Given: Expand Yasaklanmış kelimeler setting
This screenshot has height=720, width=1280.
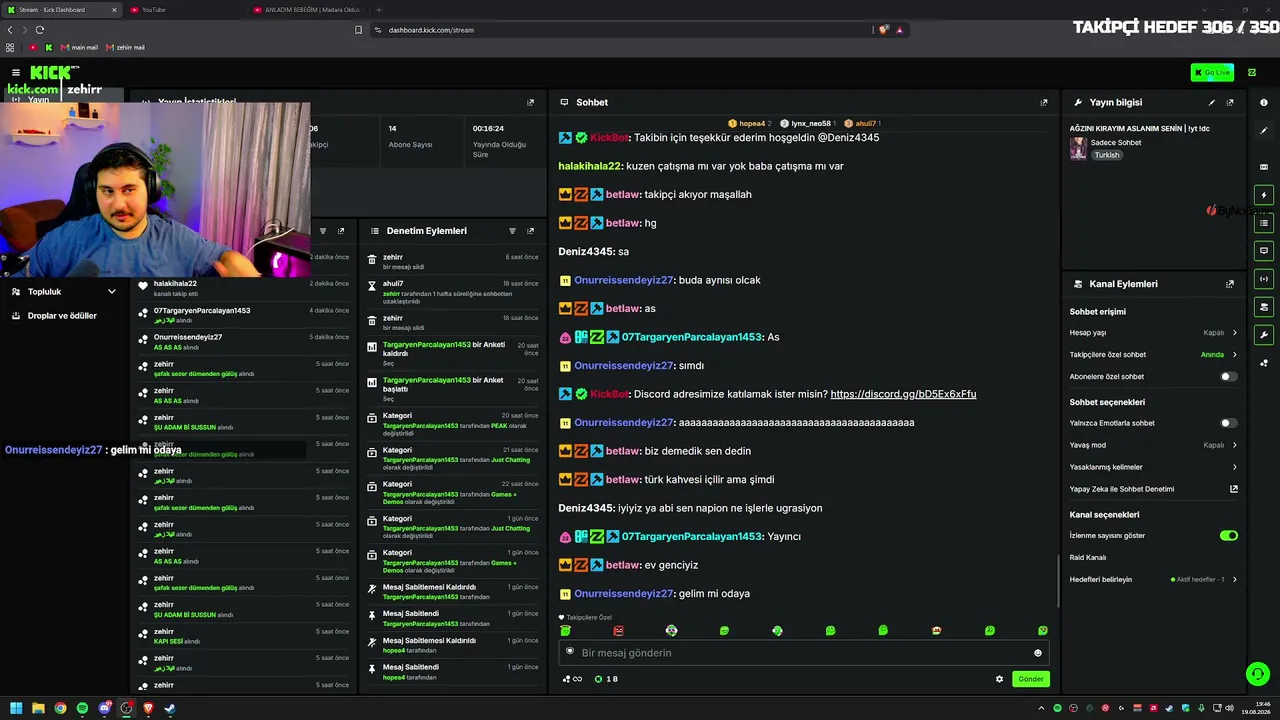Looking at the screenshot, I should click(1153, 467).
